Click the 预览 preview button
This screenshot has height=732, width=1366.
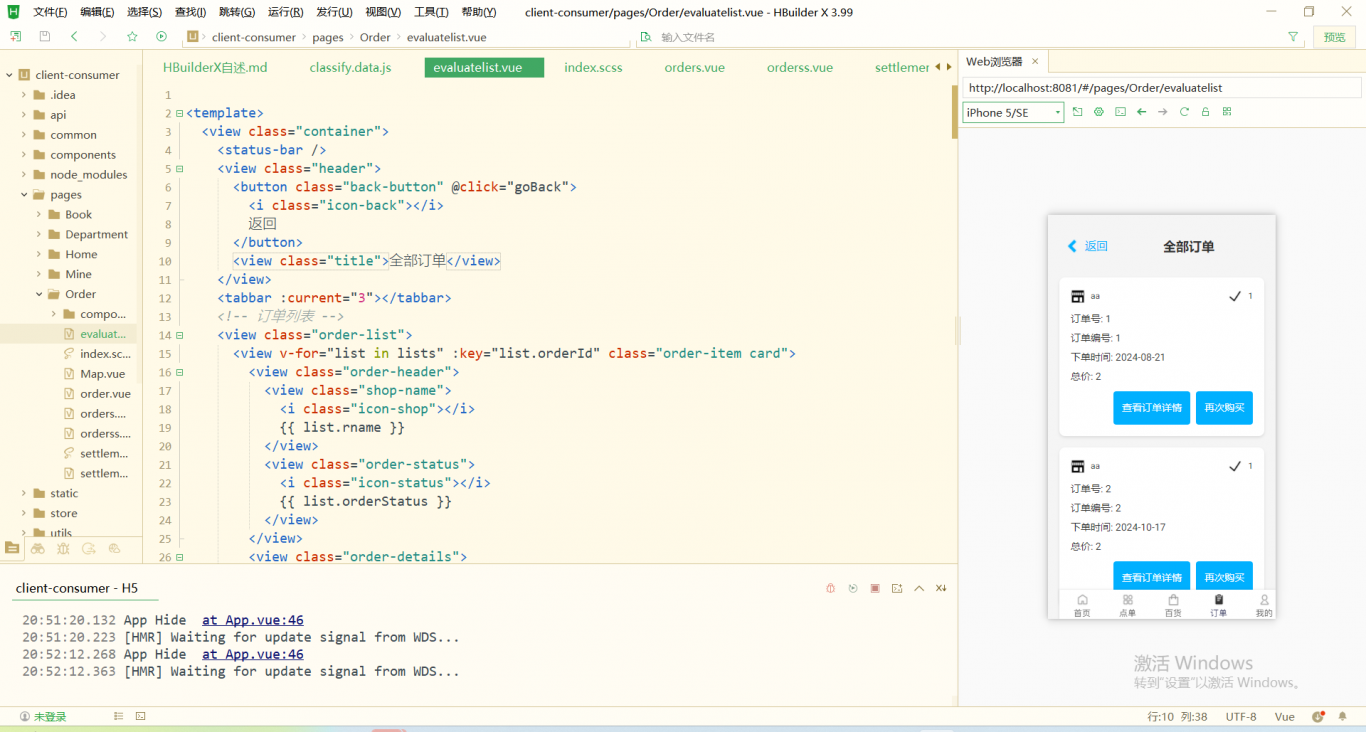[1334, 37]
